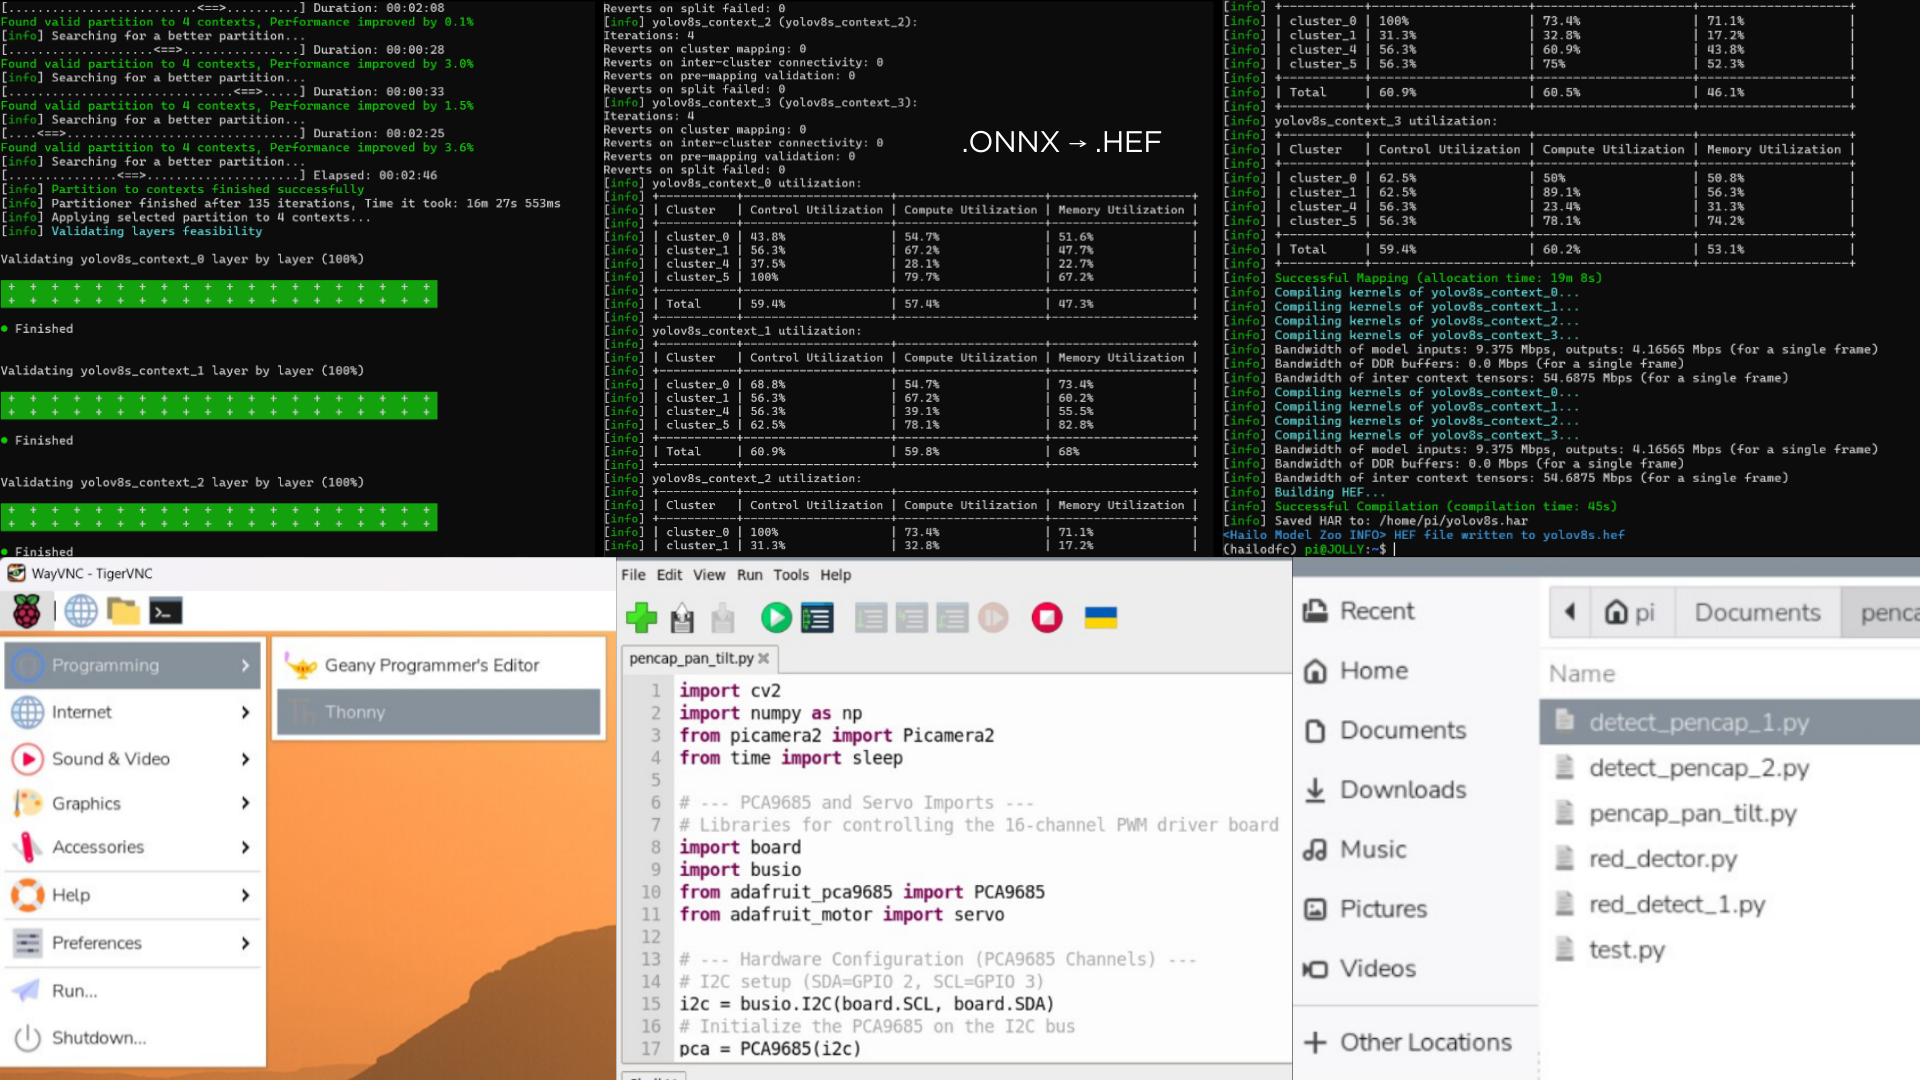
Task: Open file manager folder icon in taskbar
Action: tap(123, 611)
